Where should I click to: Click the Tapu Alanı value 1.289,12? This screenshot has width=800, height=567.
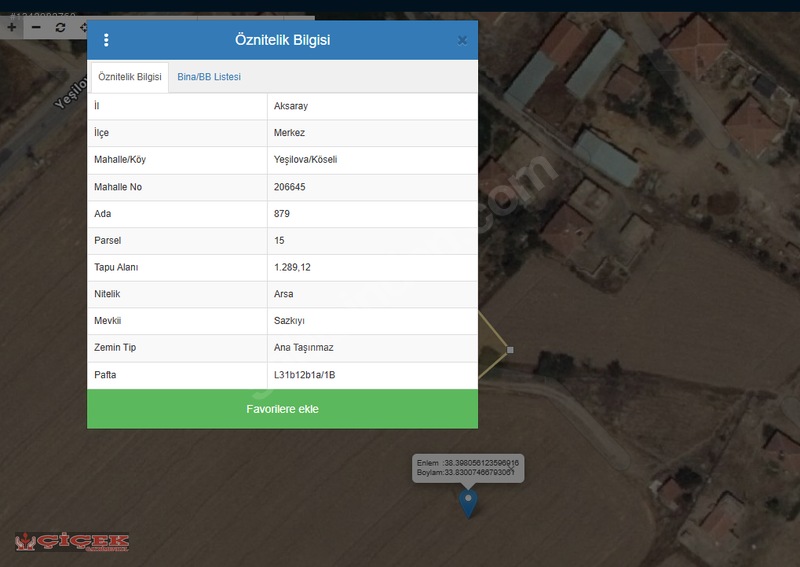pos(292,267)
